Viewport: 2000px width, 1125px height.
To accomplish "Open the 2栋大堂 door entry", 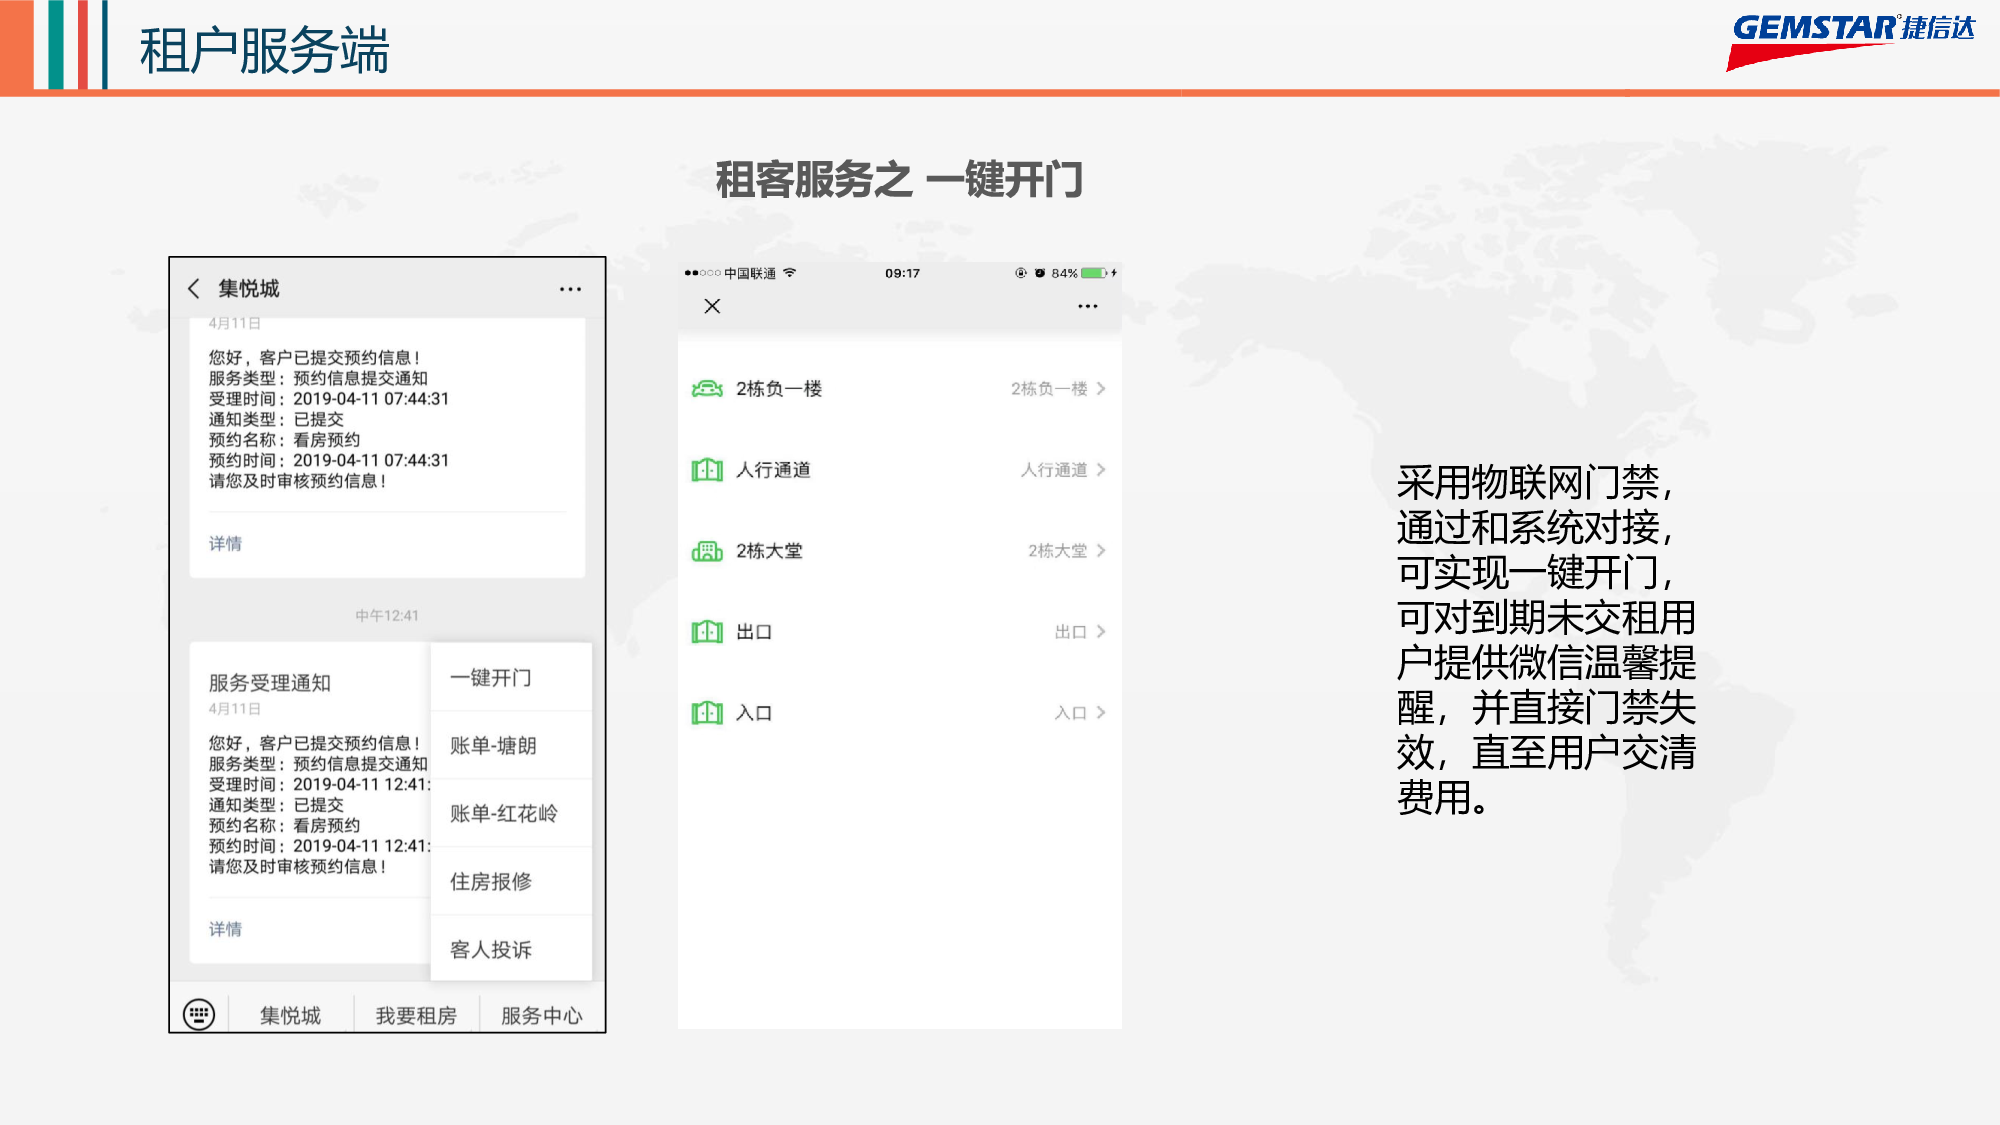I will tap(899, 551).
